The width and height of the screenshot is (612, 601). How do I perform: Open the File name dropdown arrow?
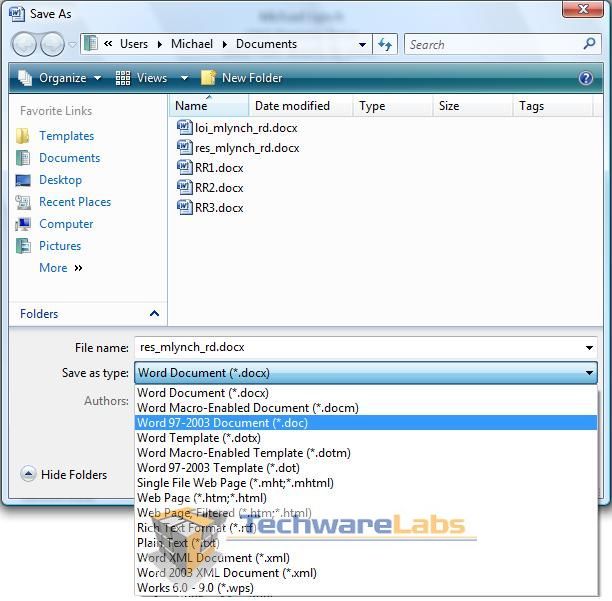pyautogui.click(x=589, y=348)
